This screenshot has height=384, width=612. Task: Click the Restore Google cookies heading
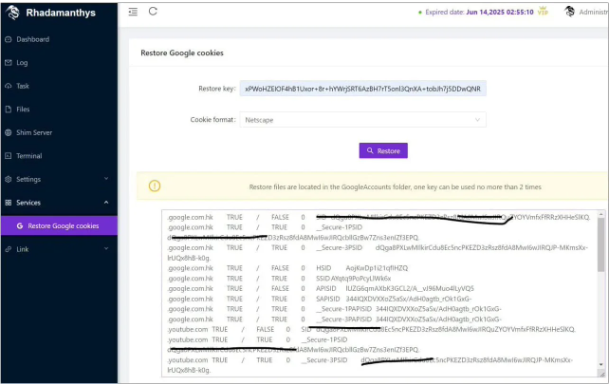(x=182, y=53)
